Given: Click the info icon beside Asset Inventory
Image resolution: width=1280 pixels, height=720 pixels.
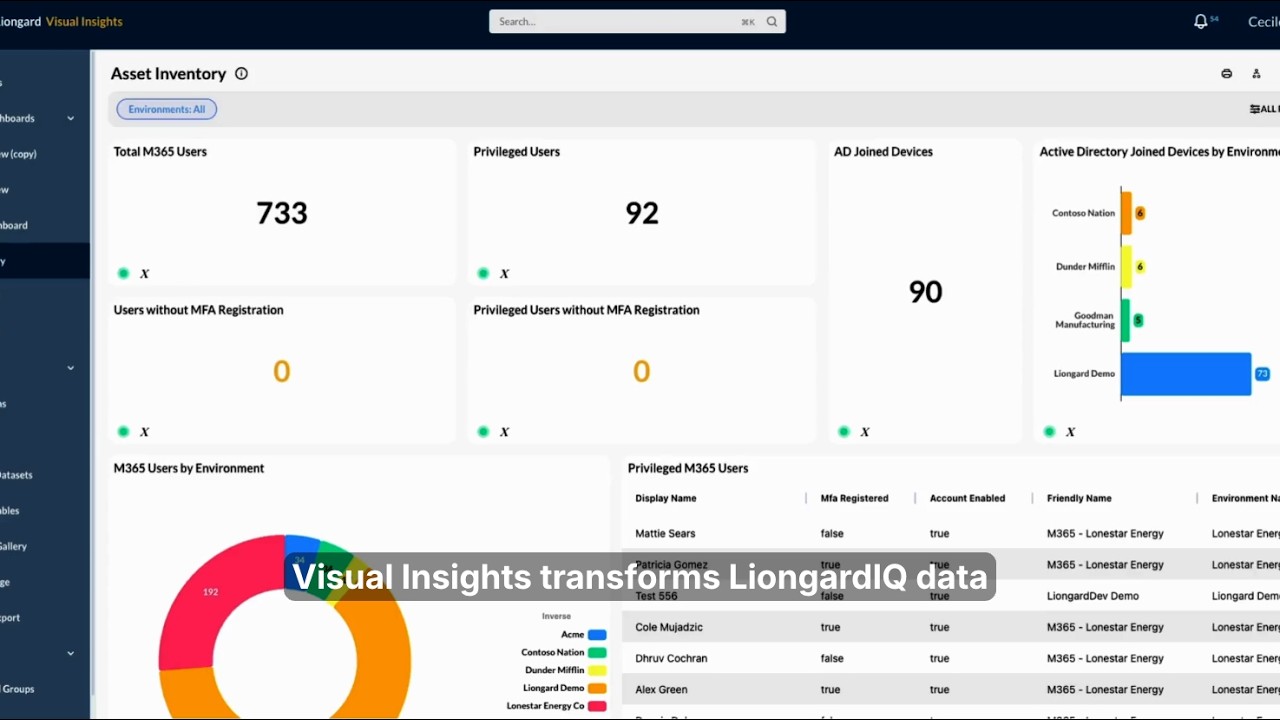Looking at the screenshot, I should 241,74.
